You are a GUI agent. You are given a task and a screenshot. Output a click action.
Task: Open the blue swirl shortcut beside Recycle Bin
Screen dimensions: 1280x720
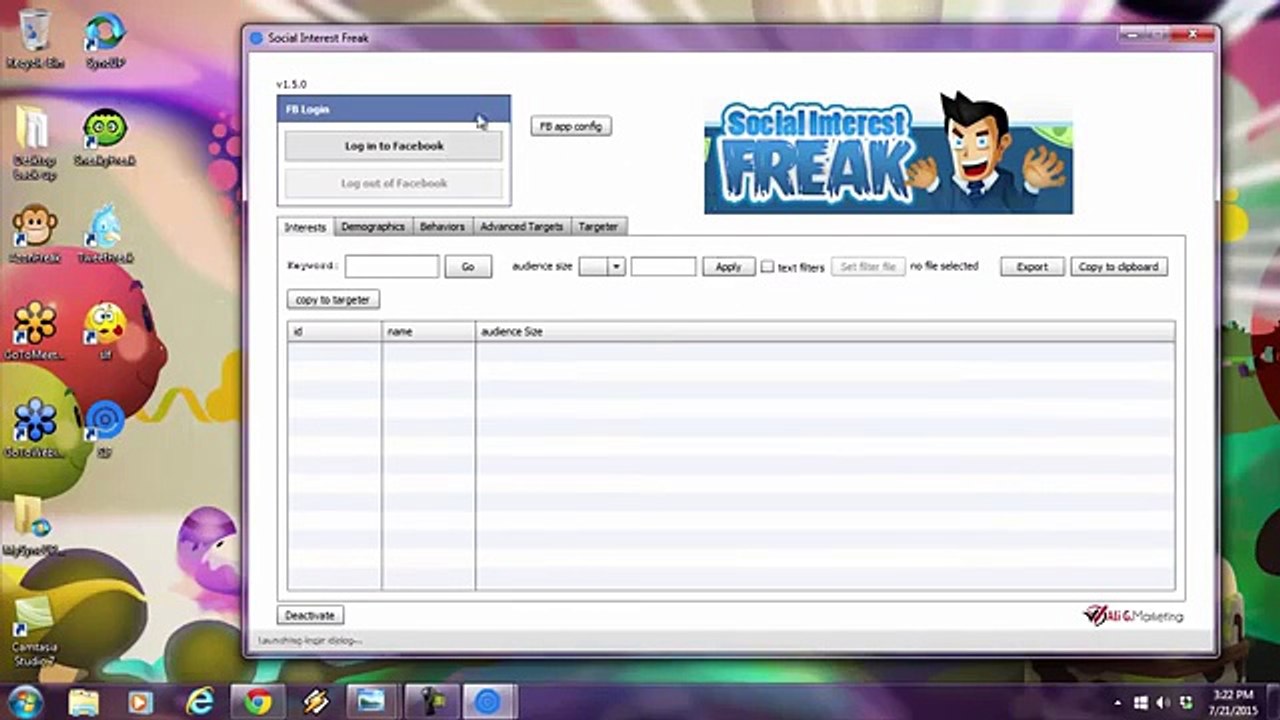click(105, 38)
